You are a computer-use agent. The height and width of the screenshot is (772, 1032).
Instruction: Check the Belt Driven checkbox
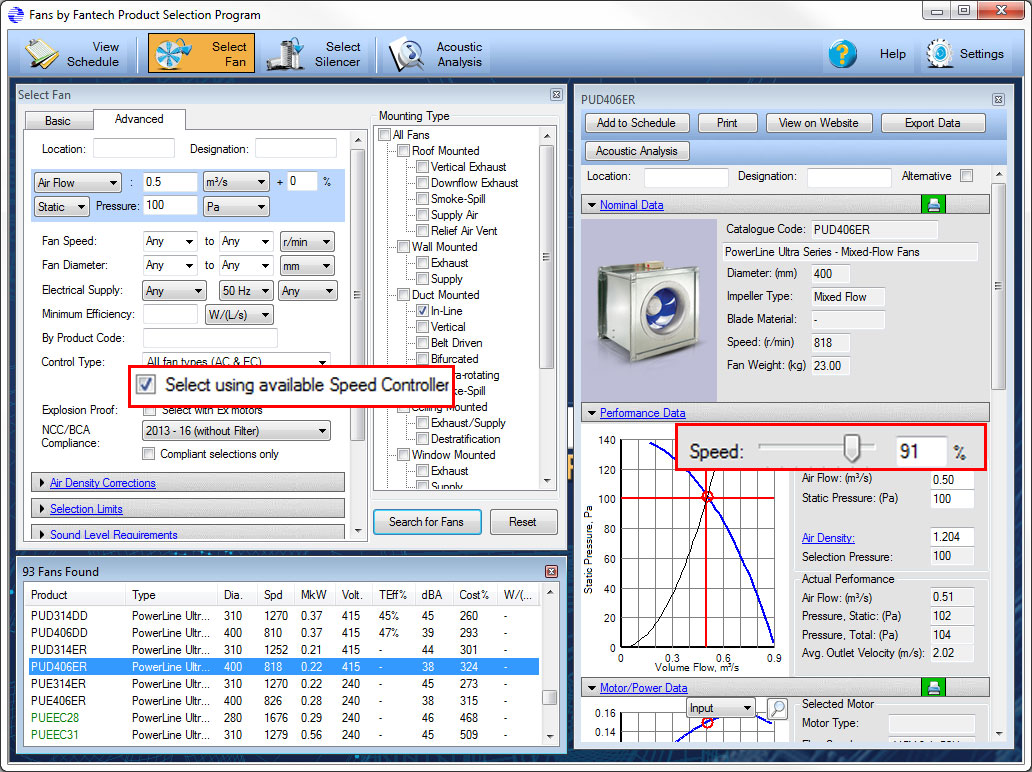click(423, 343)
